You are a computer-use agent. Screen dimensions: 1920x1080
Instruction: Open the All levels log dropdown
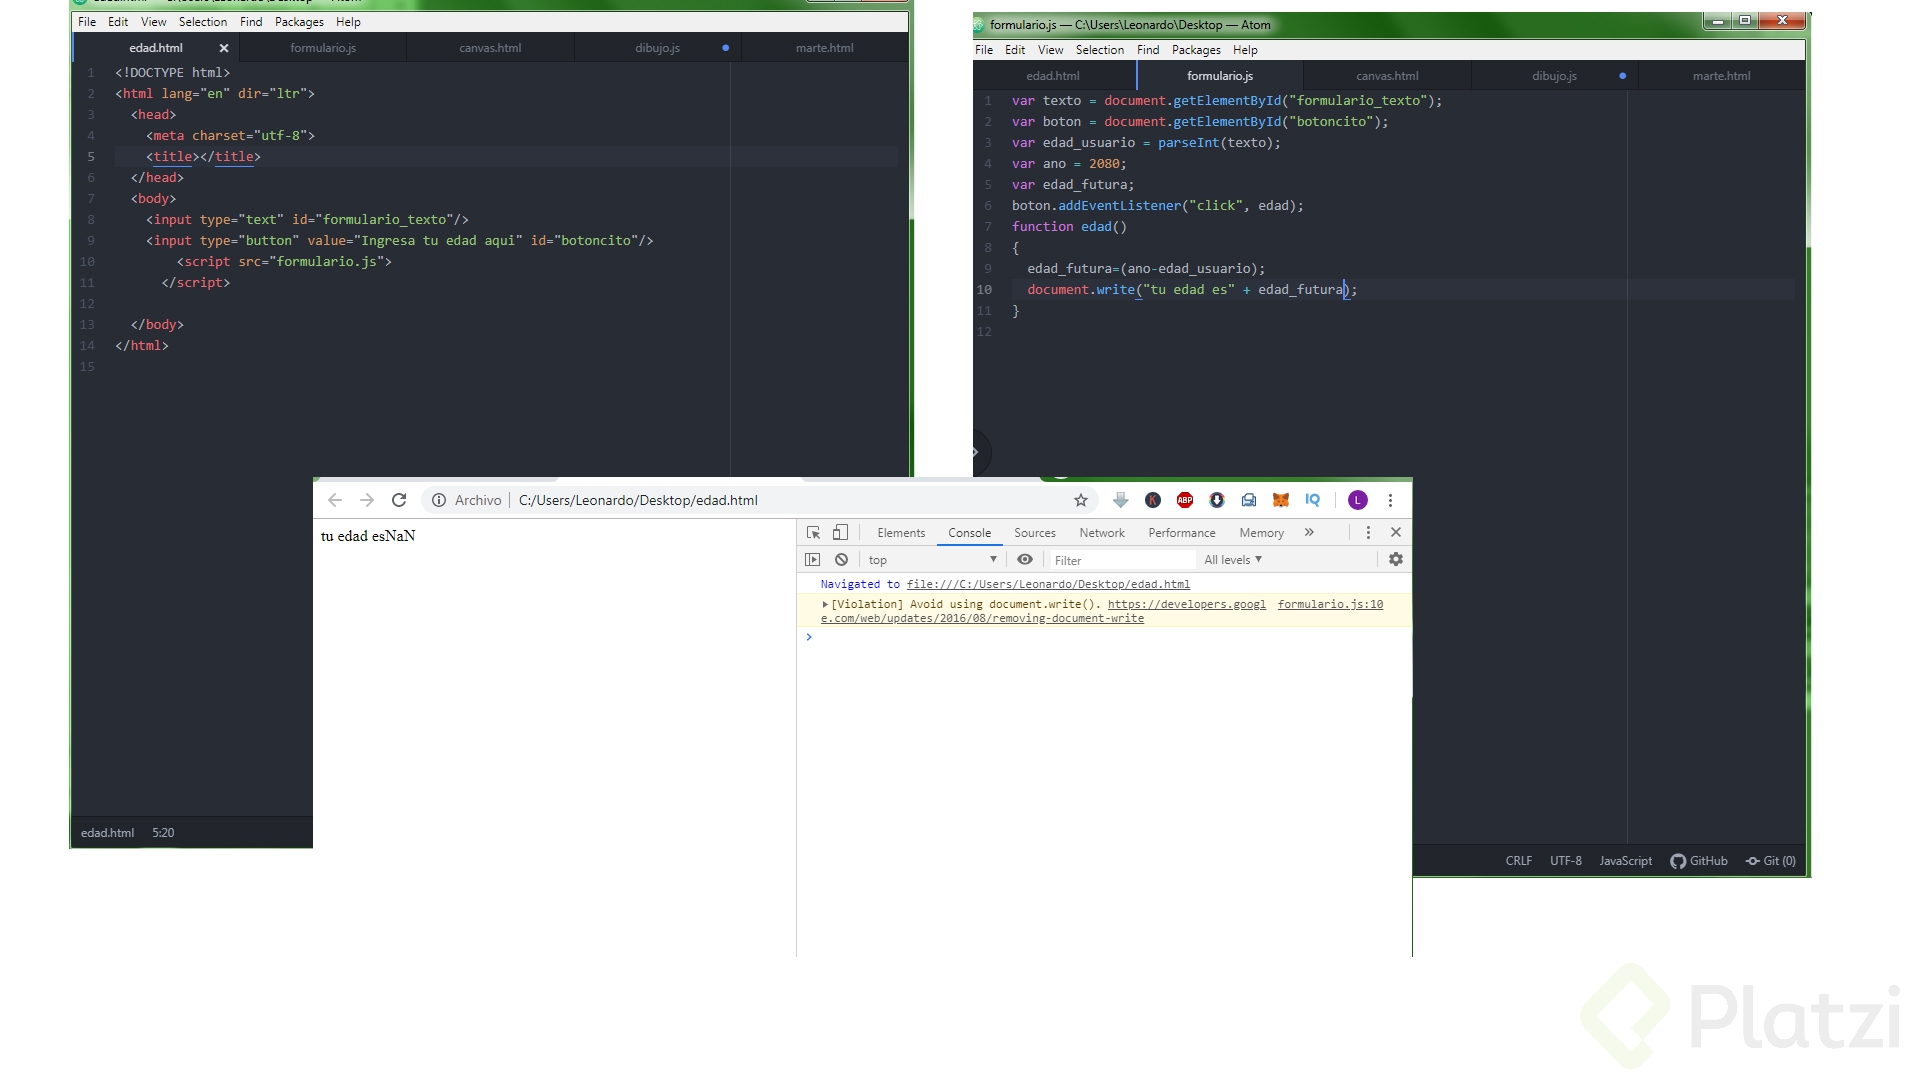tap(1233, 560)
